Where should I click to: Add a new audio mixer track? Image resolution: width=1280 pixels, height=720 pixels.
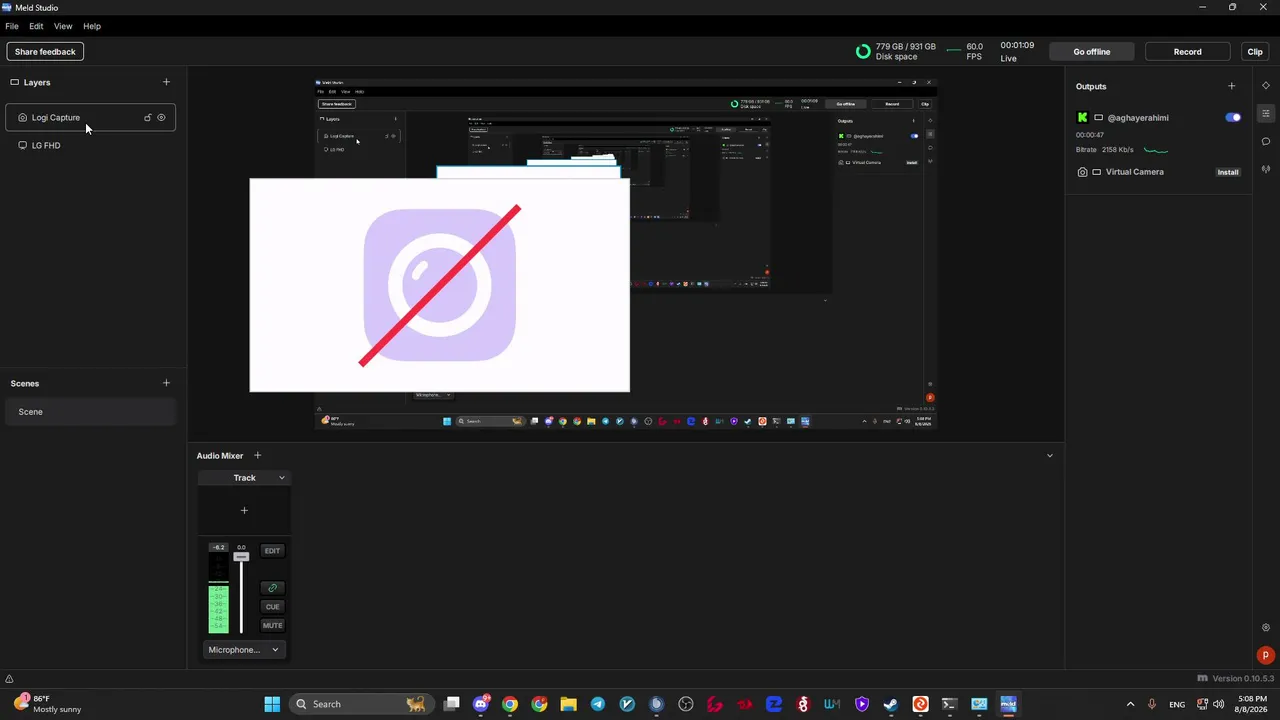click(x=257, y=455)
